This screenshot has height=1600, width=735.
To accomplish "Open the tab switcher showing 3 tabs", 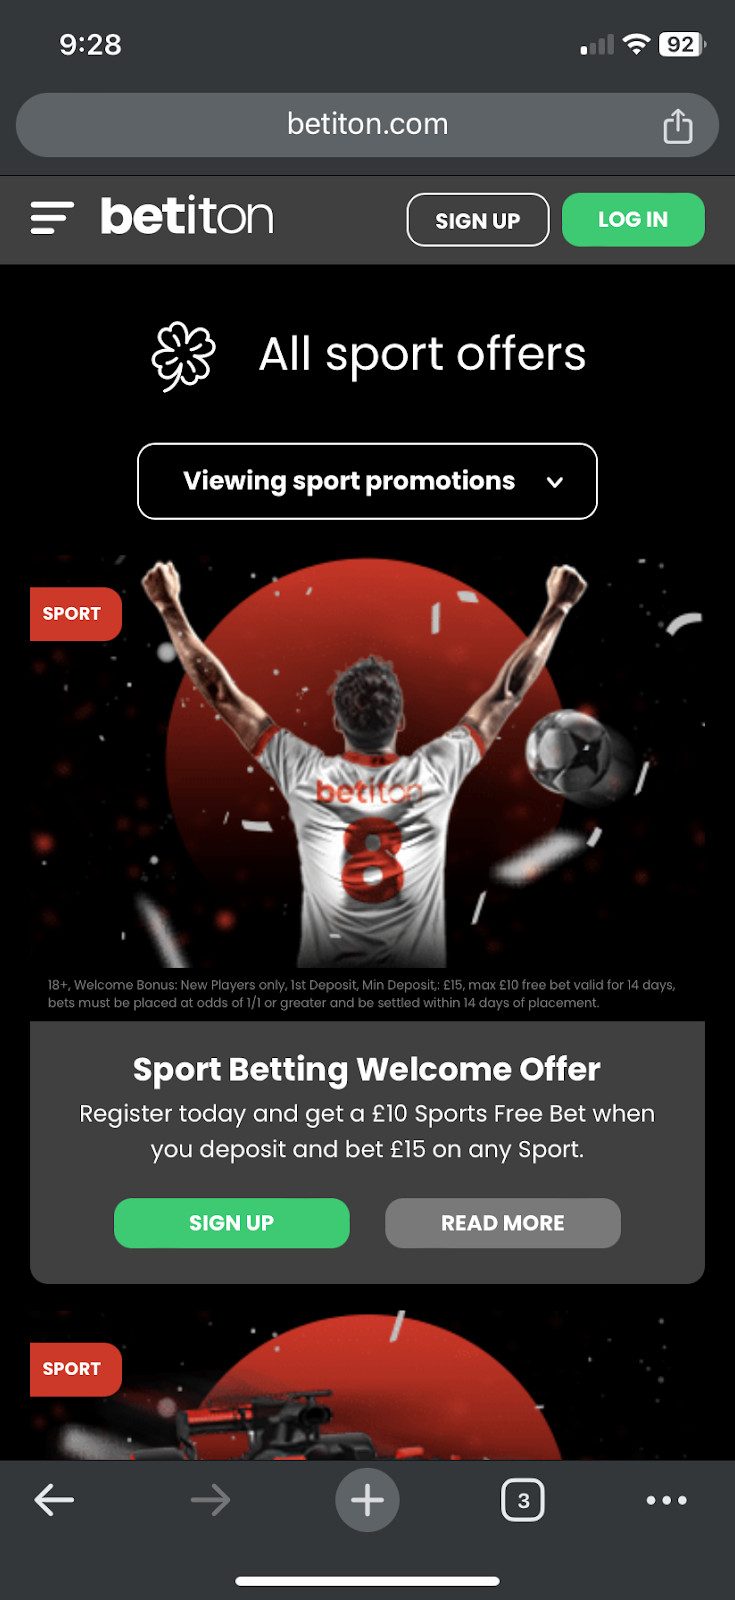I will (x=523, y=1499).
